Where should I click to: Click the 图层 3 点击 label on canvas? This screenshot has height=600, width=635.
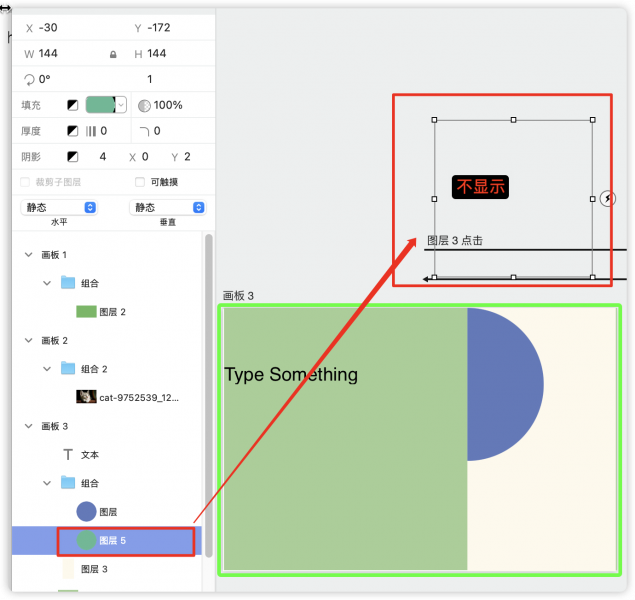click(455, 241)
